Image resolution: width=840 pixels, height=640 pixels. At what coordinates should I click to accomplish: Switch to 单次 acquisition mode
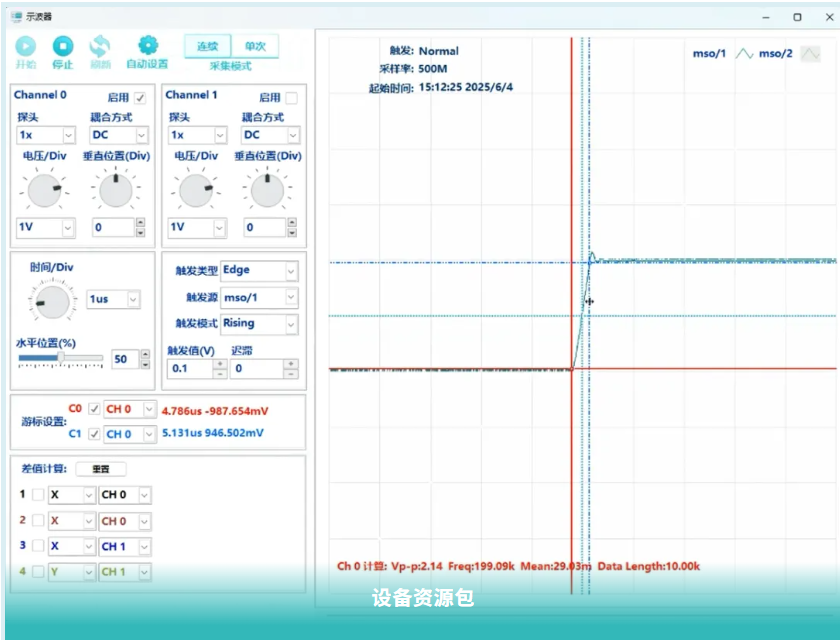coord(255,46)
